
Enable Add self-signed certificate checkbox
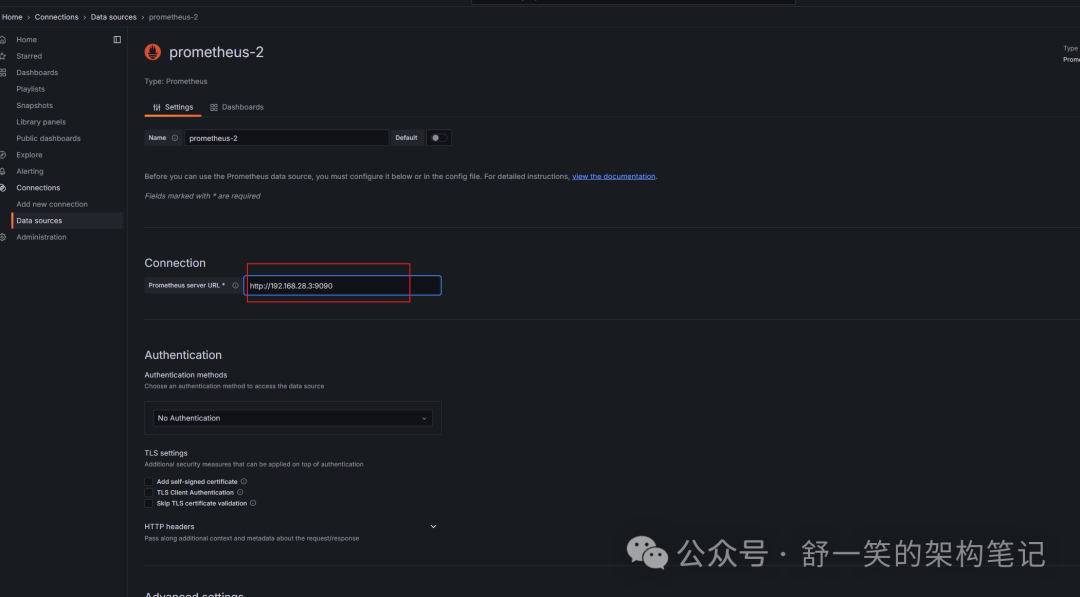pos(149,482)
